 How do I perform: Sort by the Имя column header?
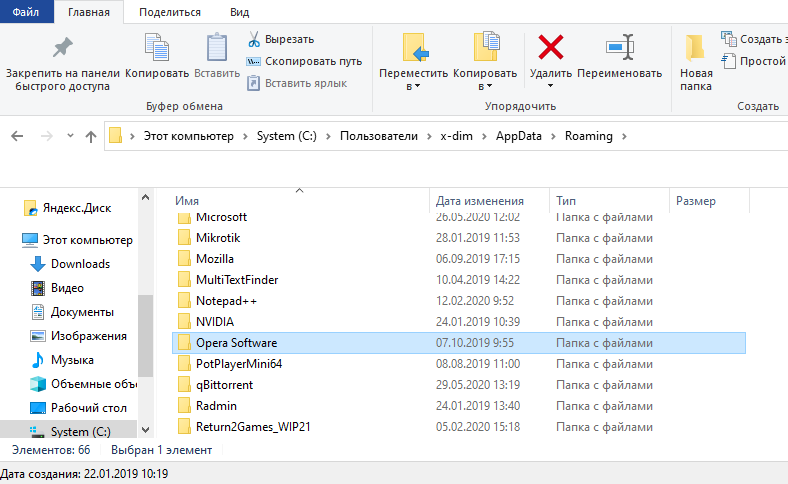(x=300, y=201)
